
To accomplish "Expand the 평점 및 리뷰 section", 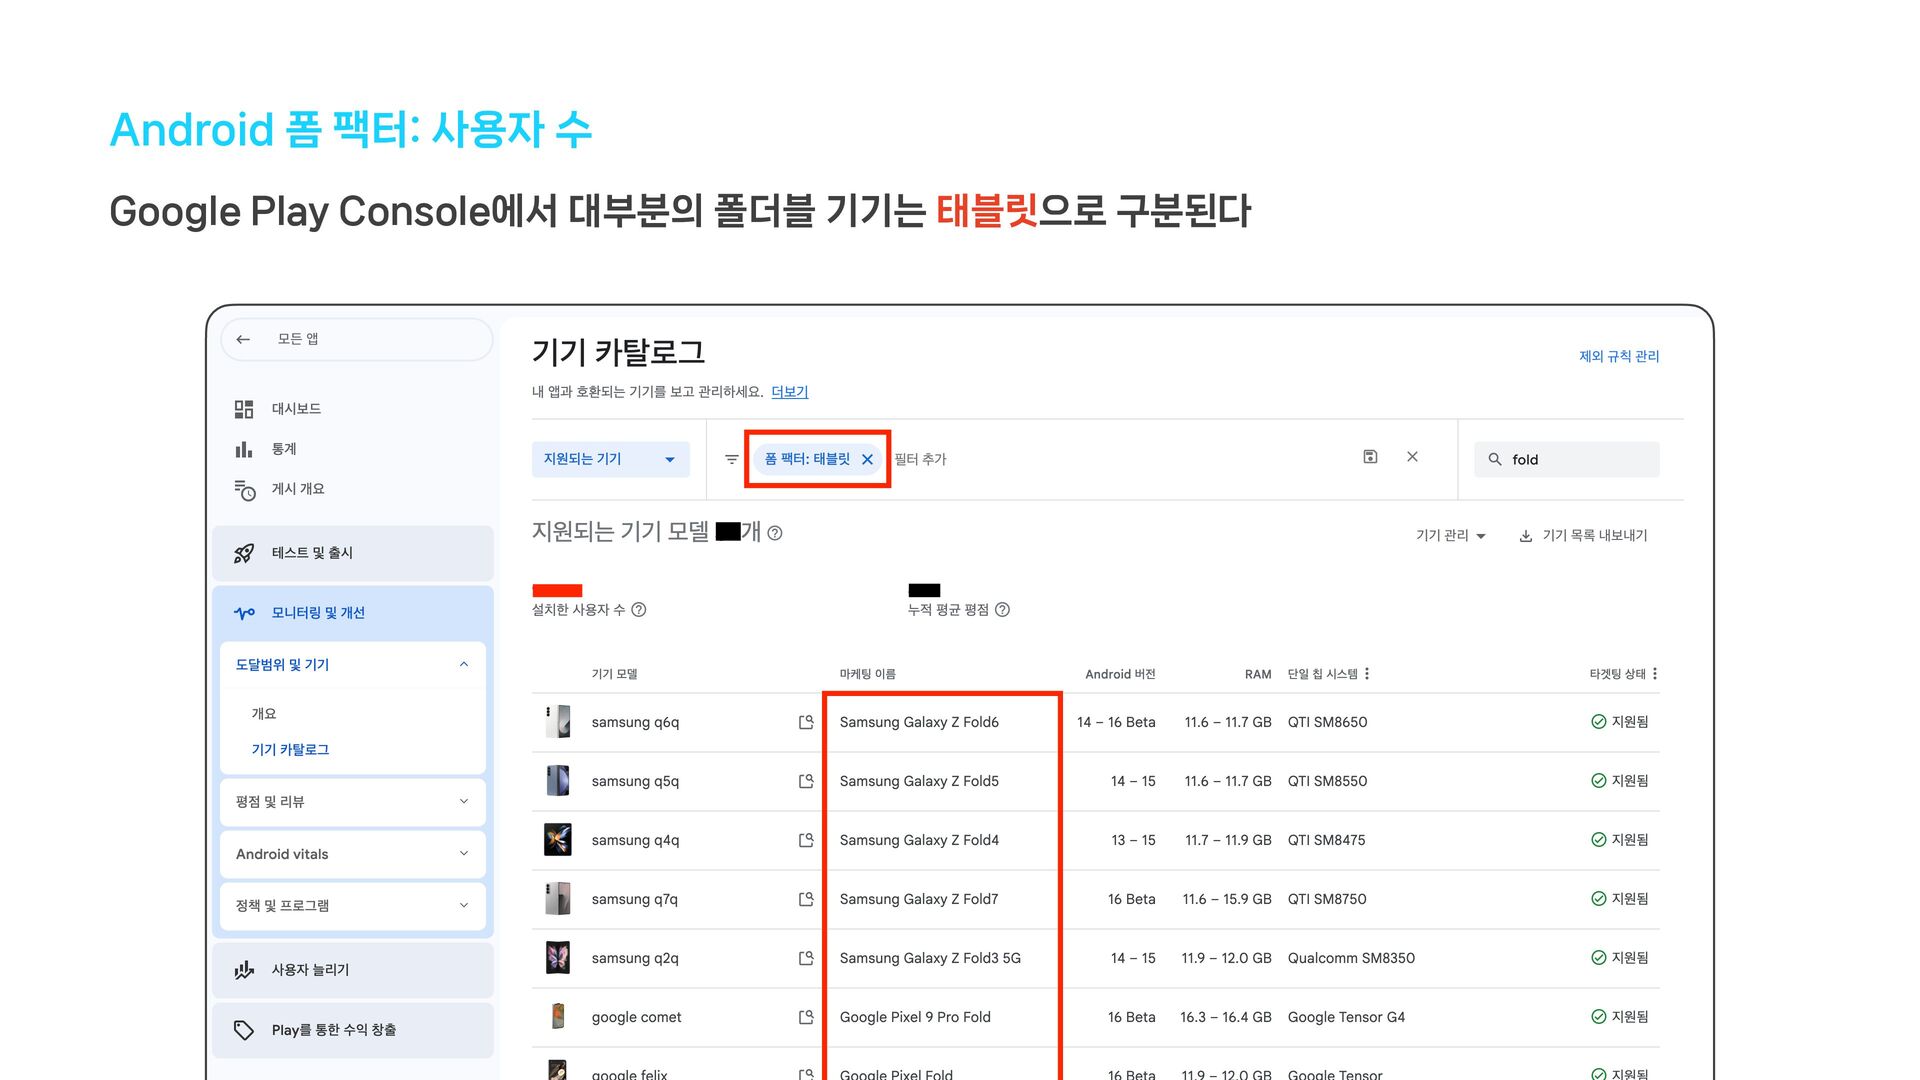I will point(463,802).
